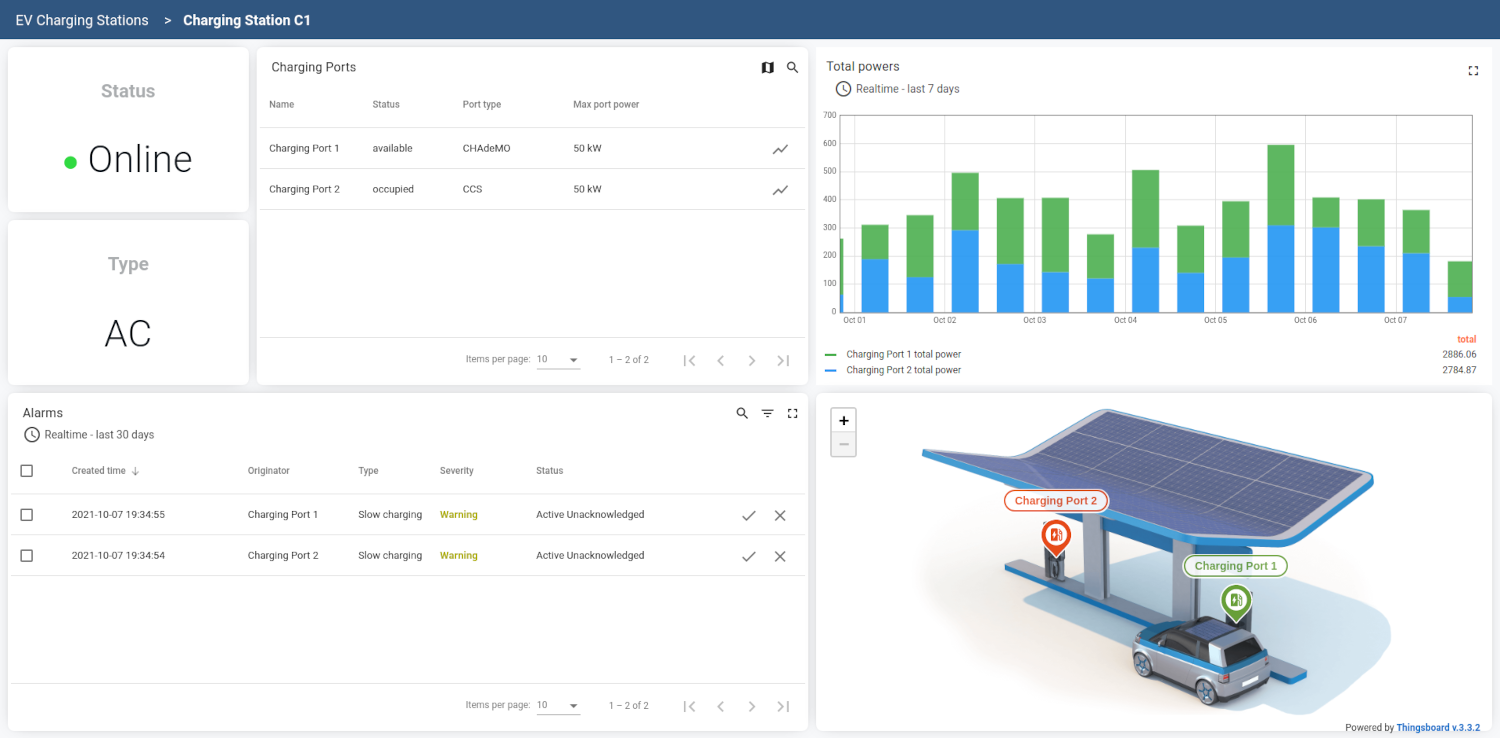
Task: Expand Total powers chart to fullscreen
Action: 1472,71
